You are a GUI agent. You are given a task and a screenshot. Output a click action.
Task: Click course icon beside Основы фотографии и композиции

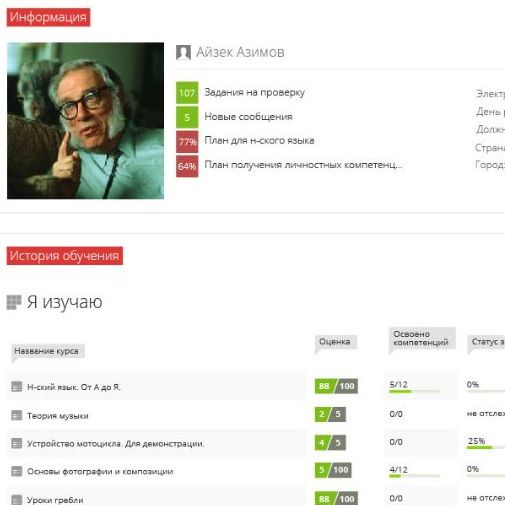coord(17,471)
